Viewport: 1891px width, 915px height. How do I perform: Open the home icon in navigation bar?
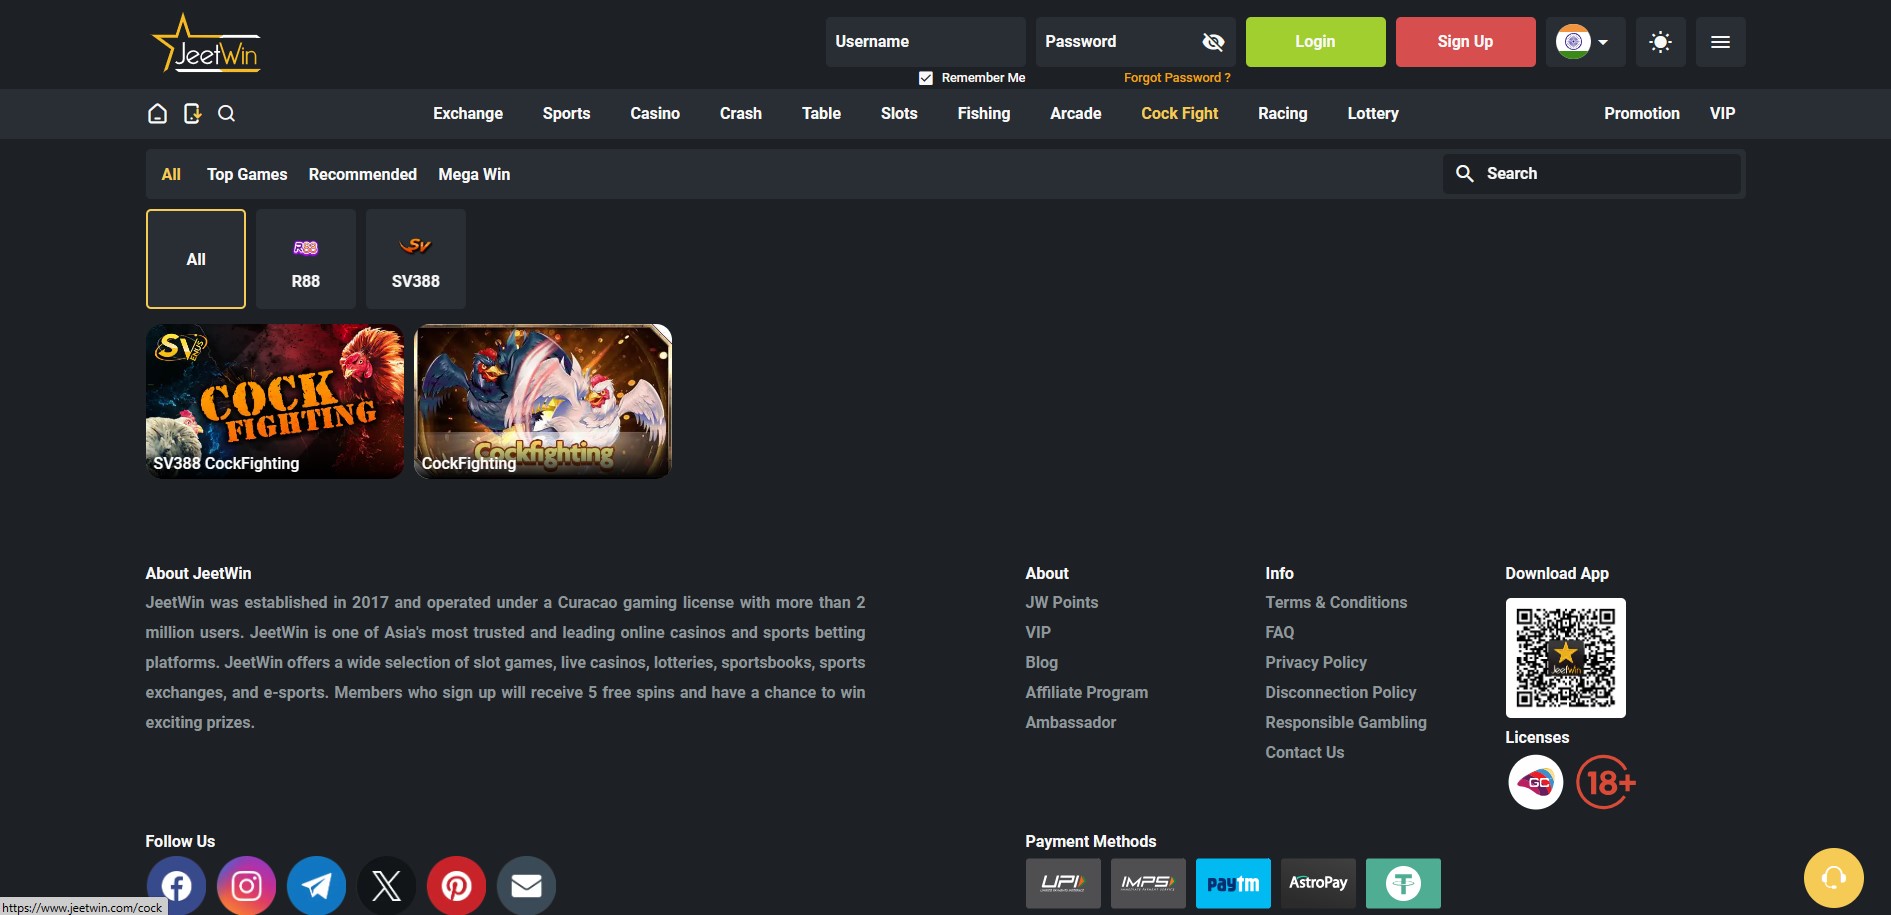[157, 113]
